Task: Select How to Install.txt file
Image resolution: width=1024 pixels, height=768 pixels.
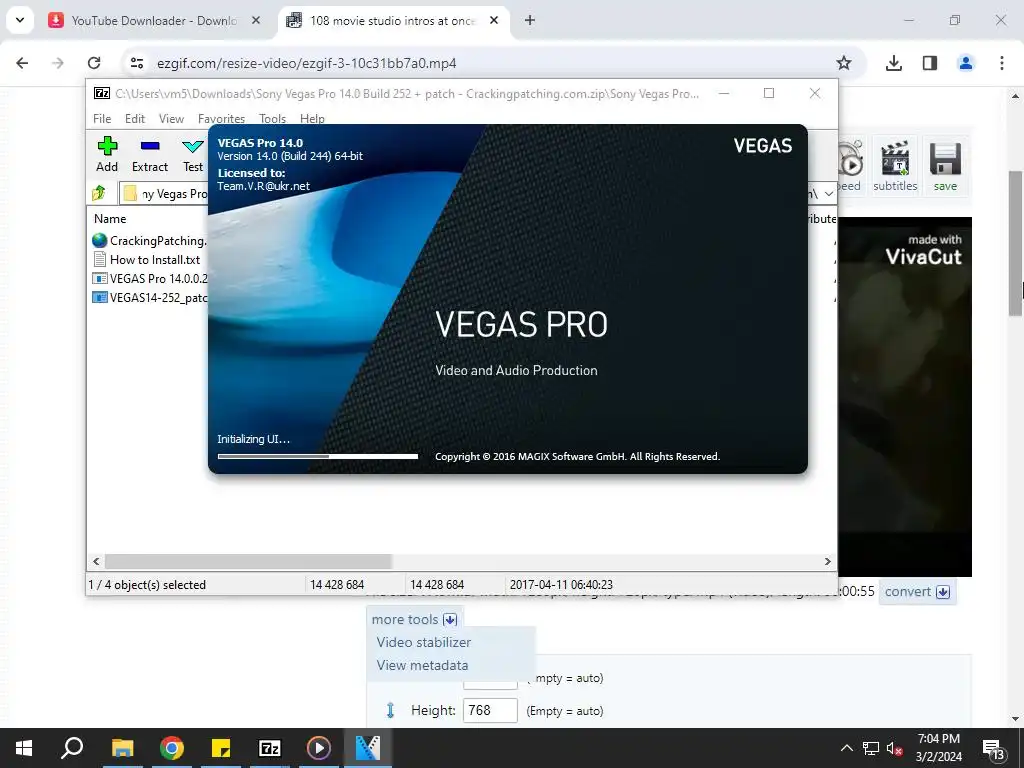Action: click(x=148, y=259)
